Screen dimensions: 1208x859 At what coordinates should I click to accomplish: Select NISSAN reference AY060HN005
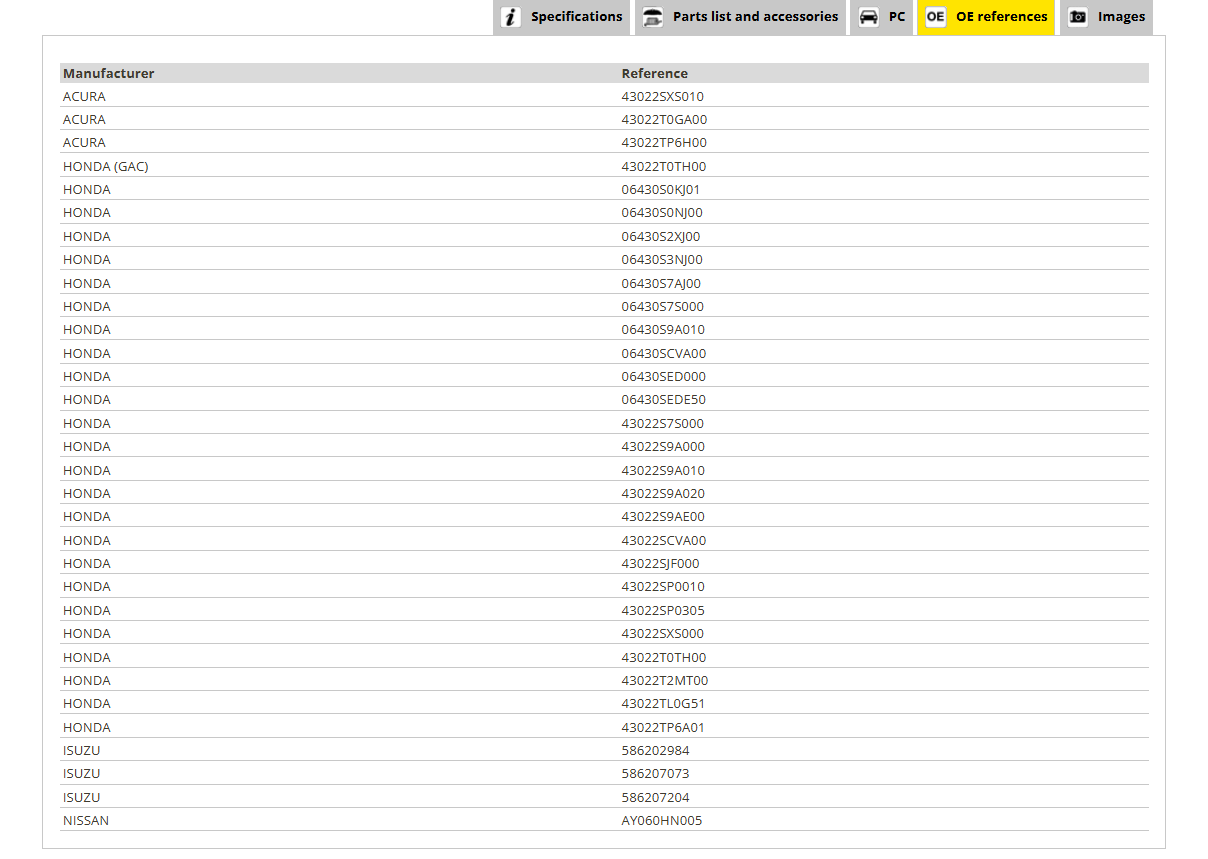[x=662, y=820]
